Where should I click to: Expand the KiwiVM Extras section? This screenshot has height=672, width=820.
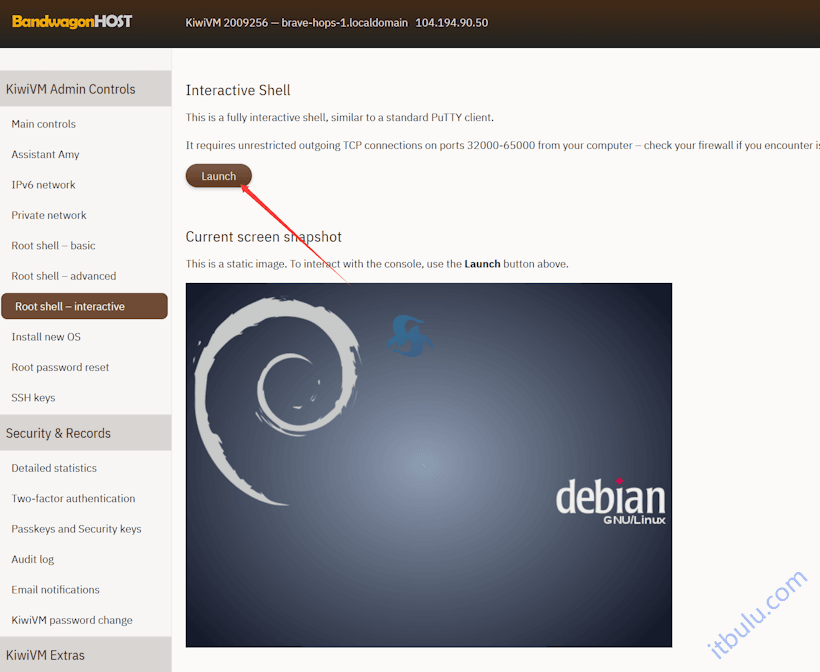point(48,655)
